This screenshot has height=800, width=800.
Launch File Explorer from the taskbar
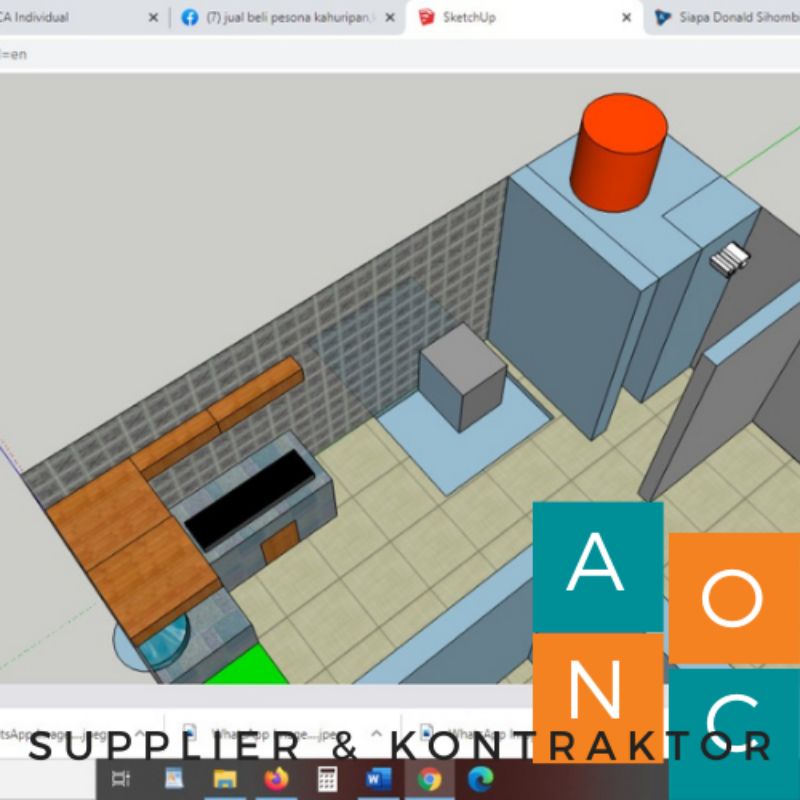(x=225, y=779)
